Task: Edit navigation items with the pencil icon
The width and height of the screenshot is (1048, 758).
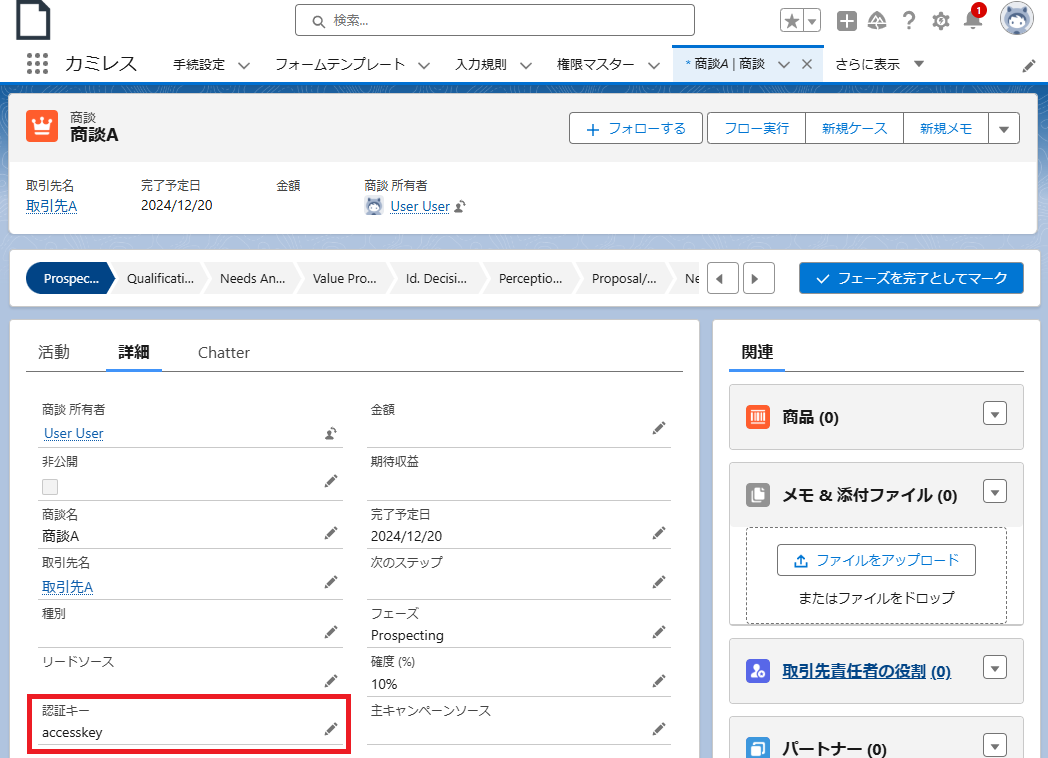Action: click(1029, 66)
